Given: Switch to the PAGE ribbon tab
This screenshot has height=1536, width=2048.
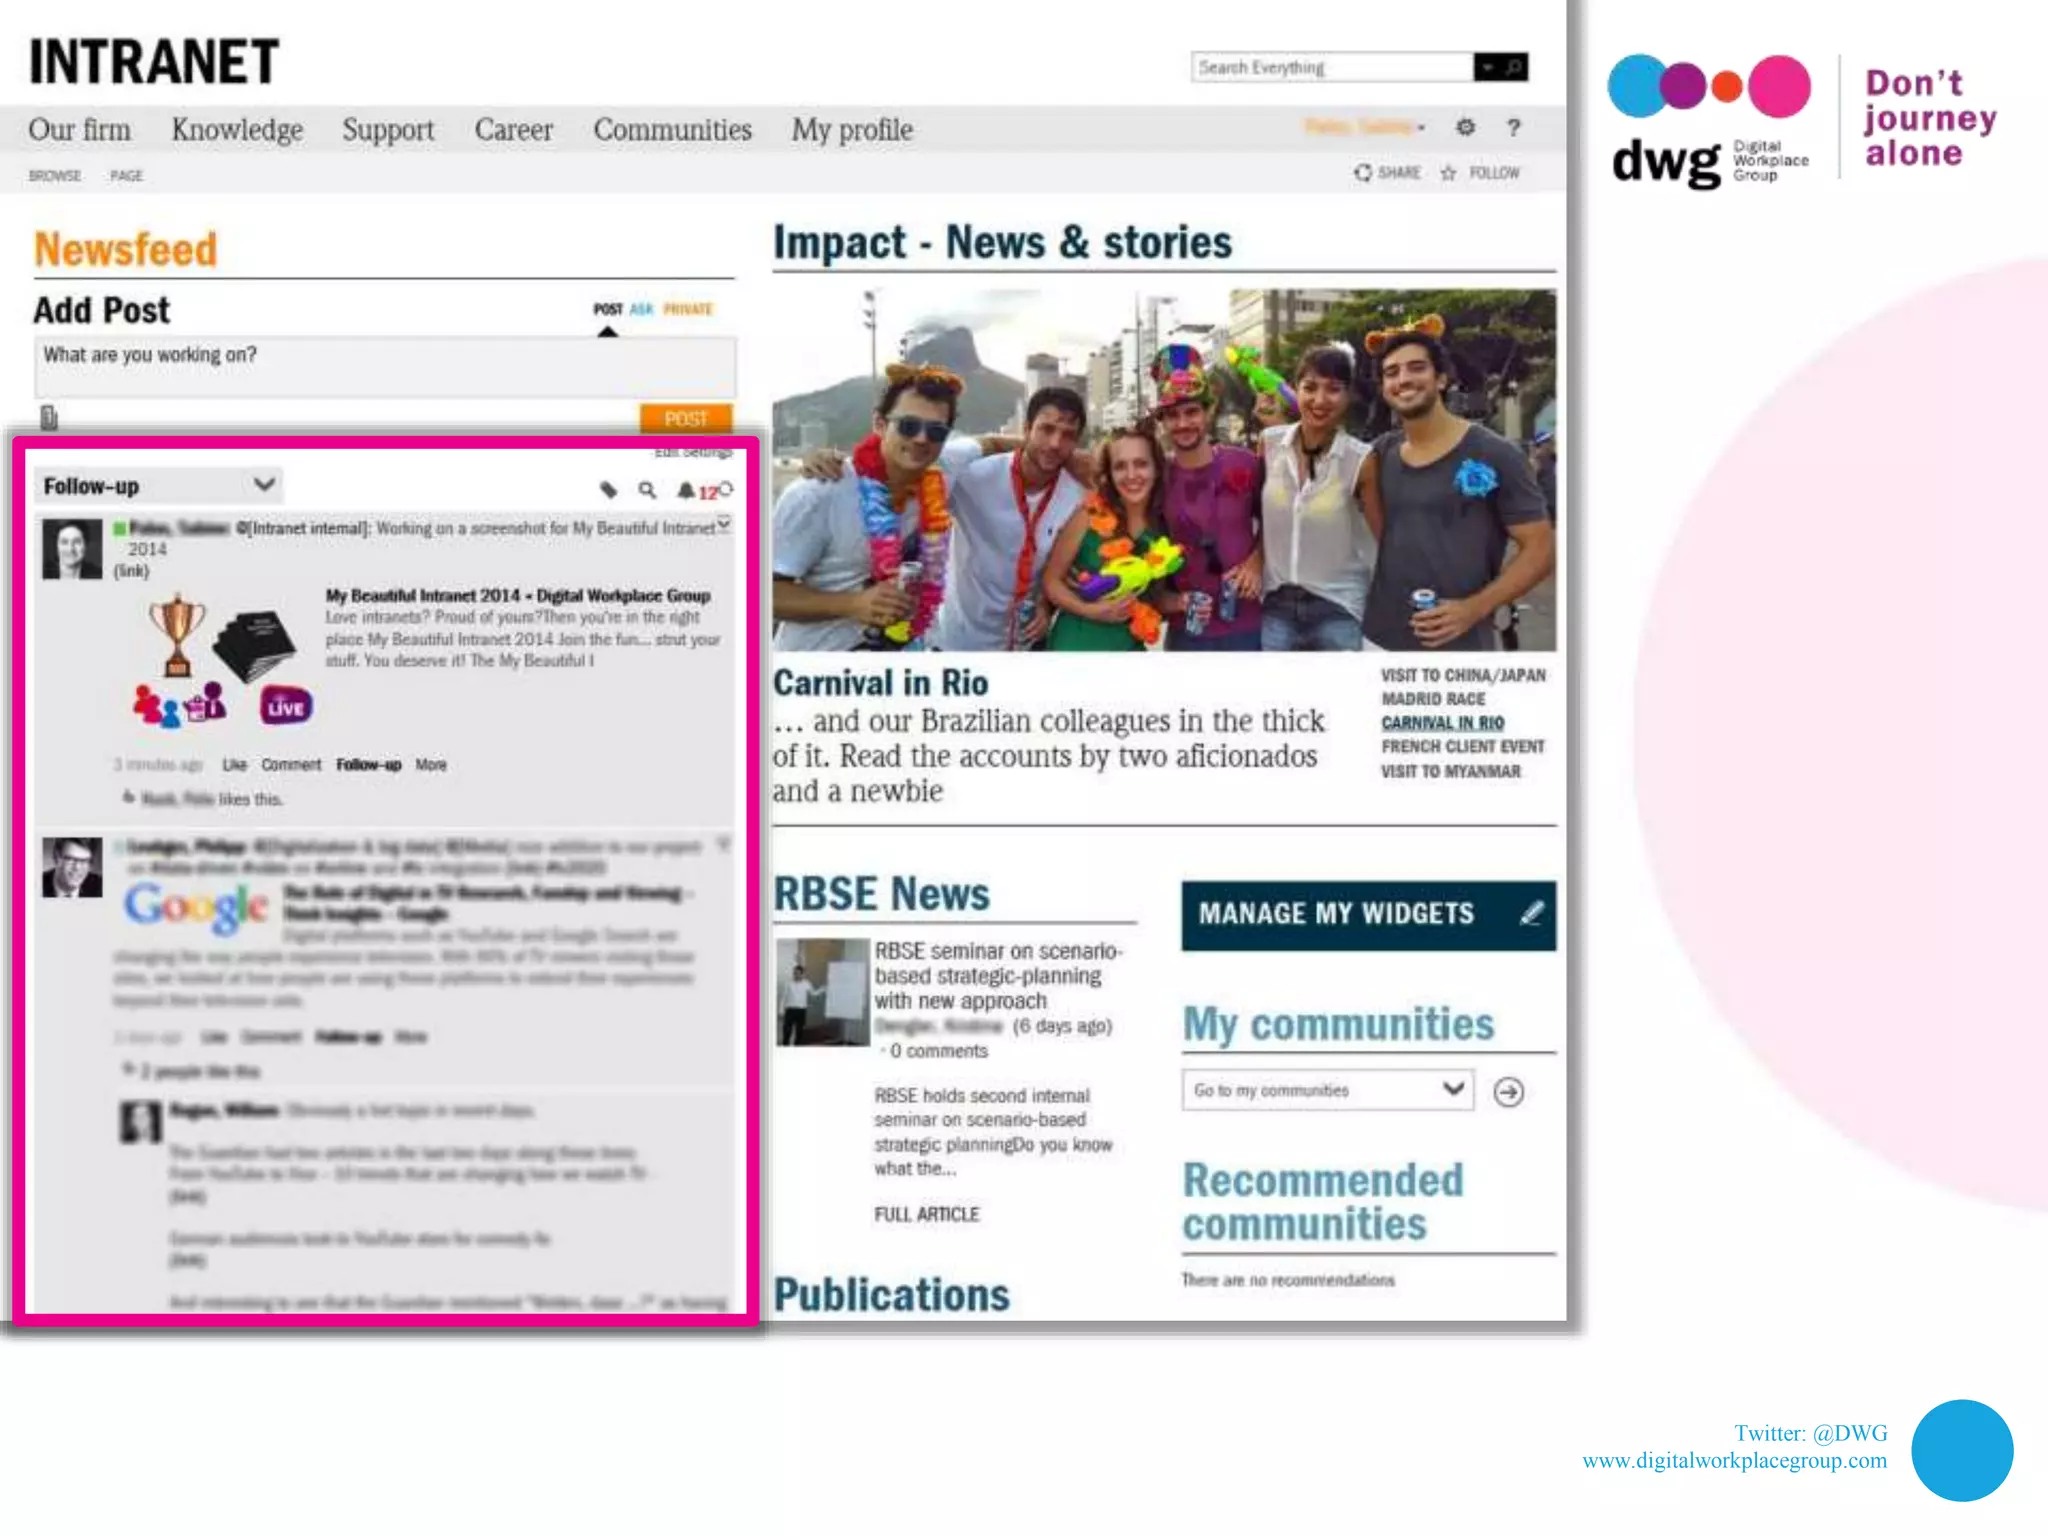Looking at the screenshot, I should 126,176.
